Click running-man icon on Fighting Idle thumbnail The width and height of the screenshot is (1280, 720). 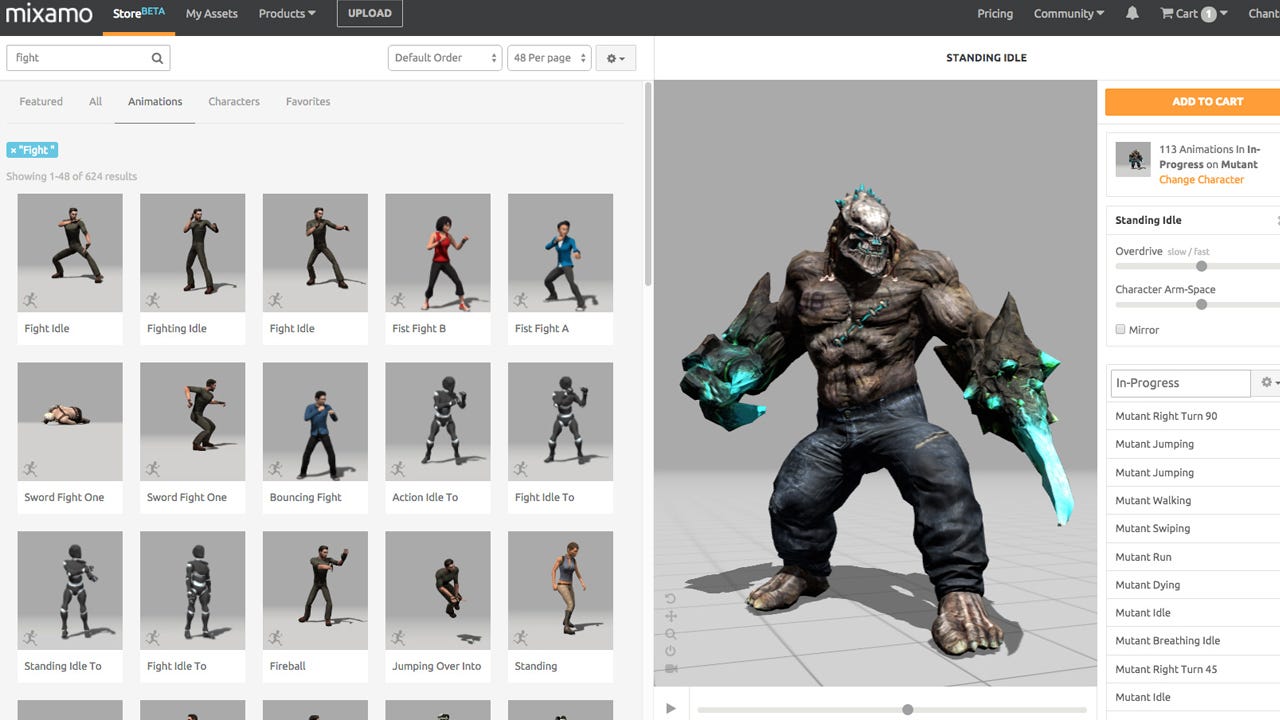[153, 300]
